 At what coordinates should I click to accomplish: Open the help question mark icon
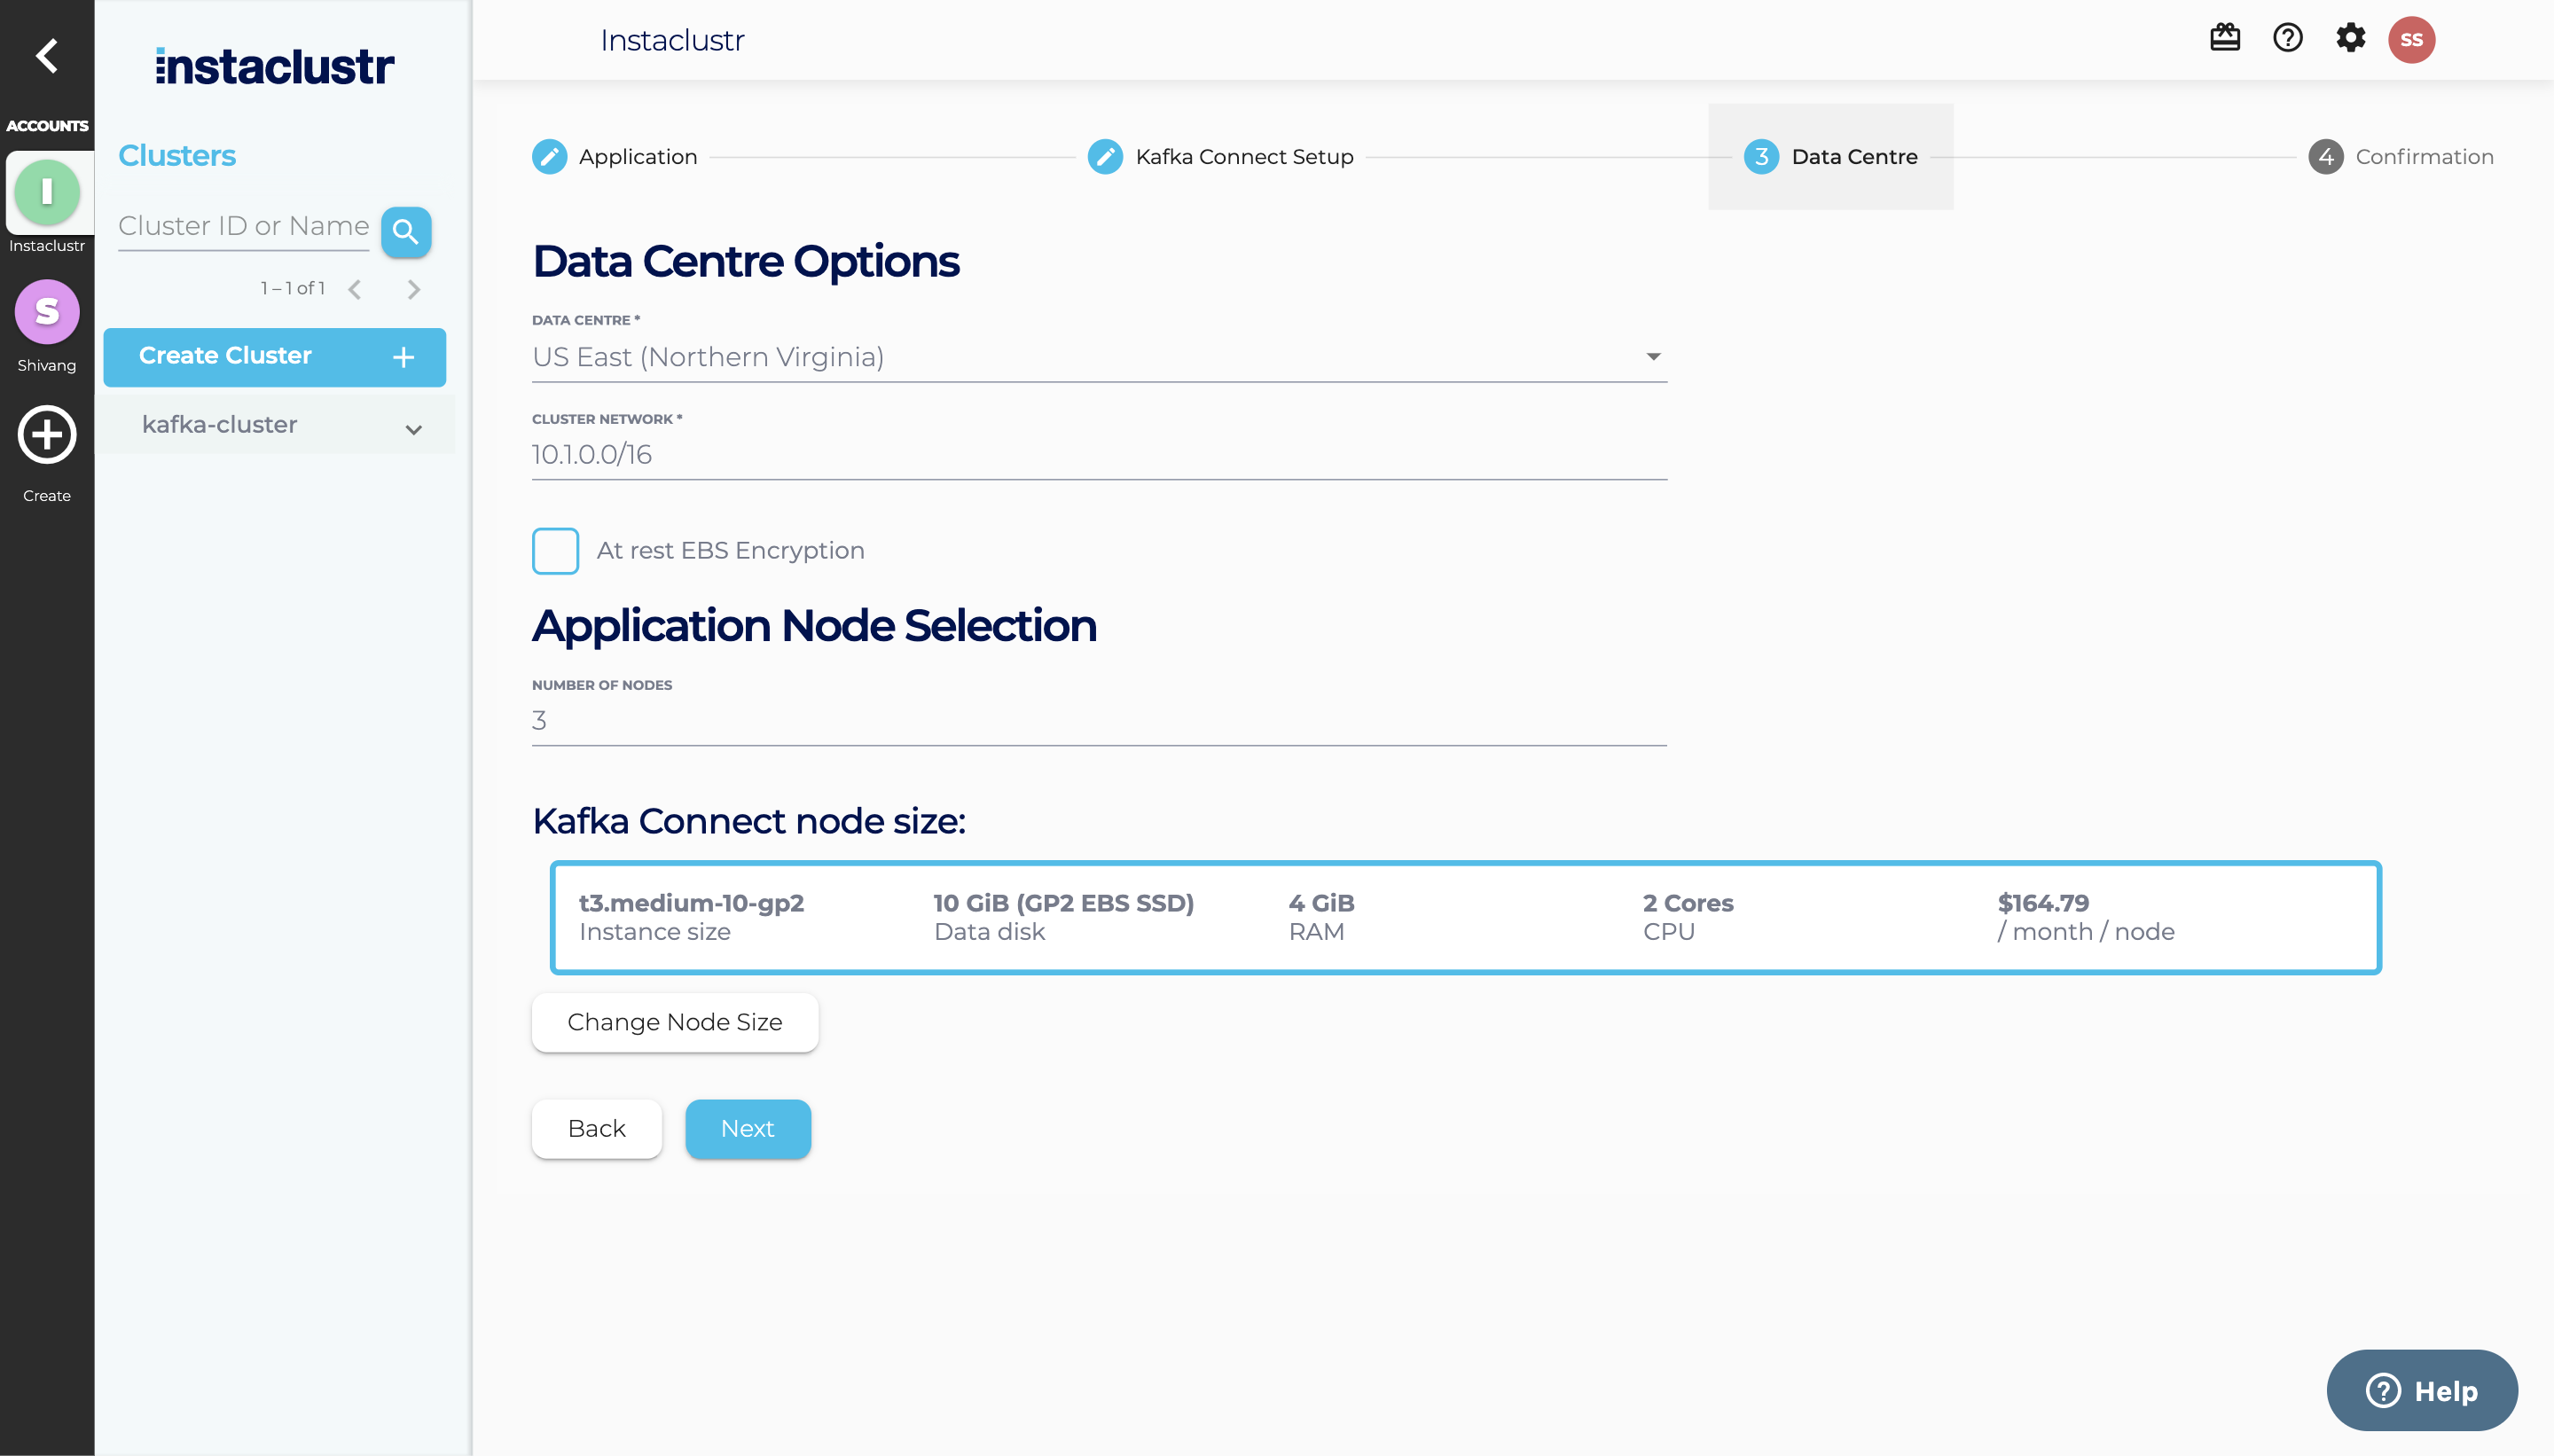tap(2287, 39)
